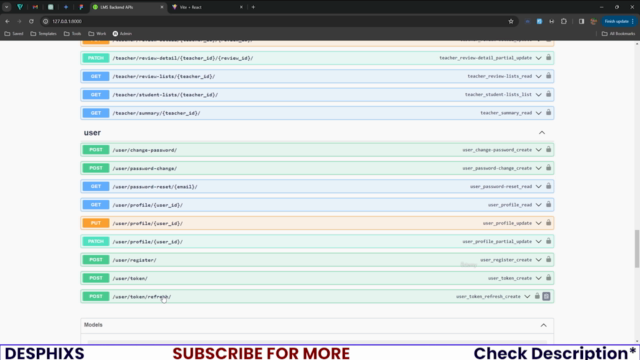The height and width of the screenshot is (360, 640).
Task: Open the Admin bookmark
Action: point(122,33)
